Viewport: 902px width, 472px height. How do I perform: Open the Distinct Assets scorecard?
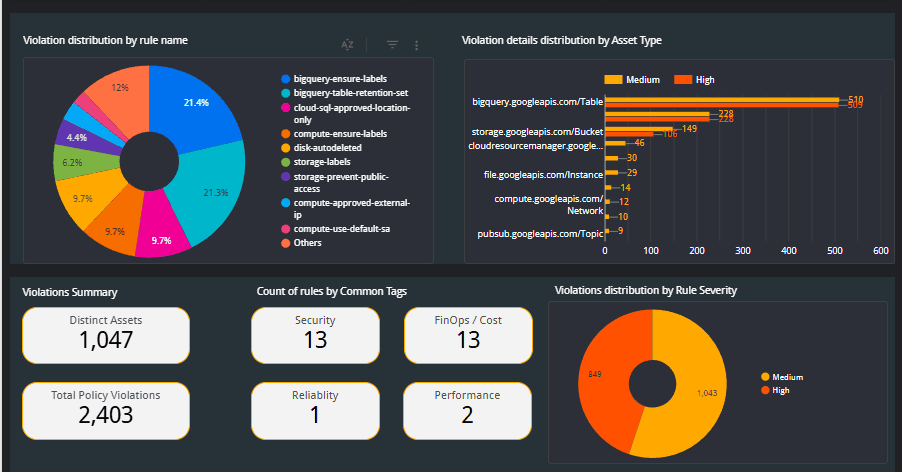coord(106,335)
